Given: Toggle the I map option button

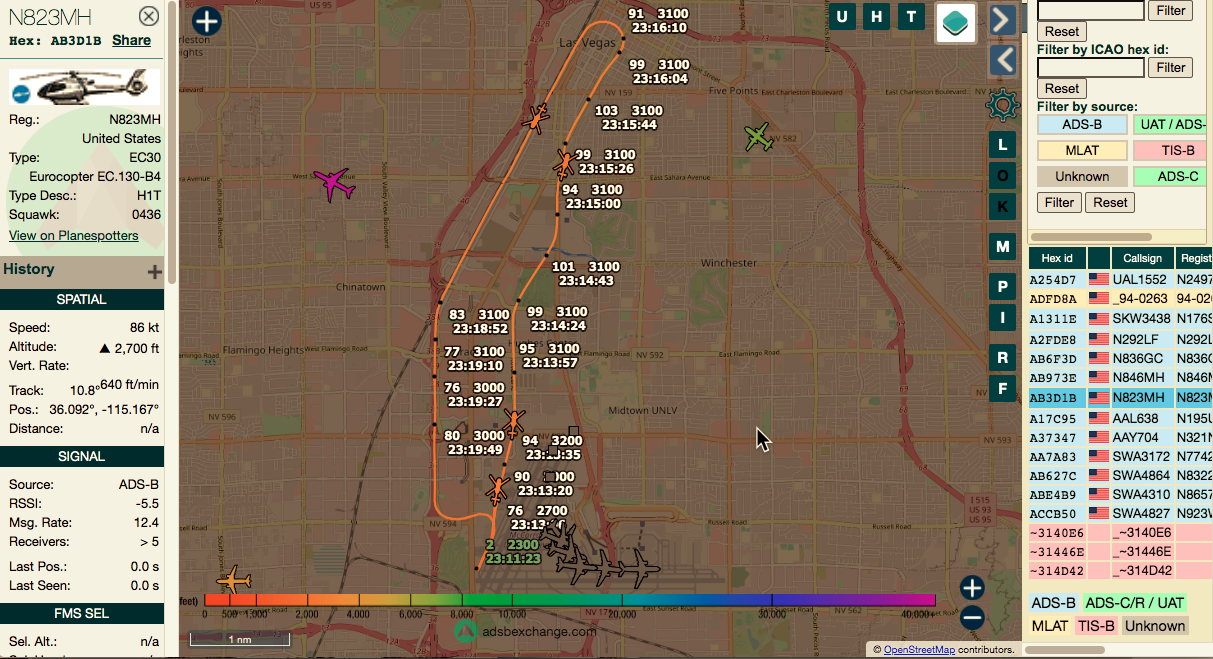Looking at the screenshot, I should click(x=1002, y=318).
